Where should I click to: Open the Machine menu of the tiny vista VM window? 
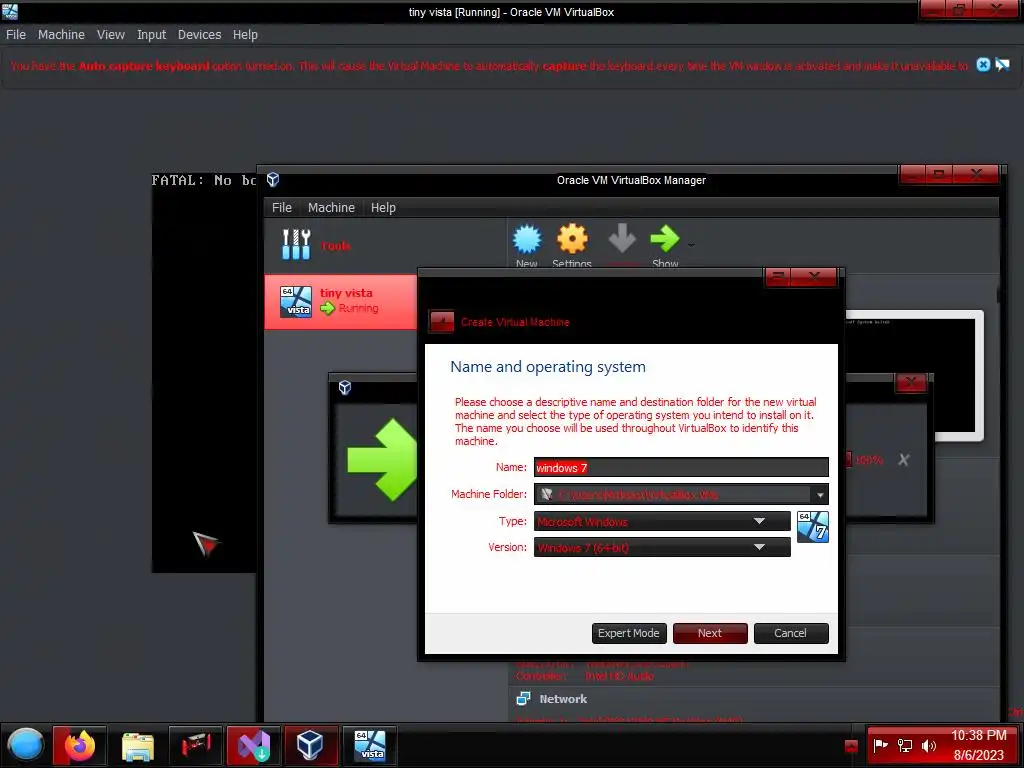pos(61,35)
